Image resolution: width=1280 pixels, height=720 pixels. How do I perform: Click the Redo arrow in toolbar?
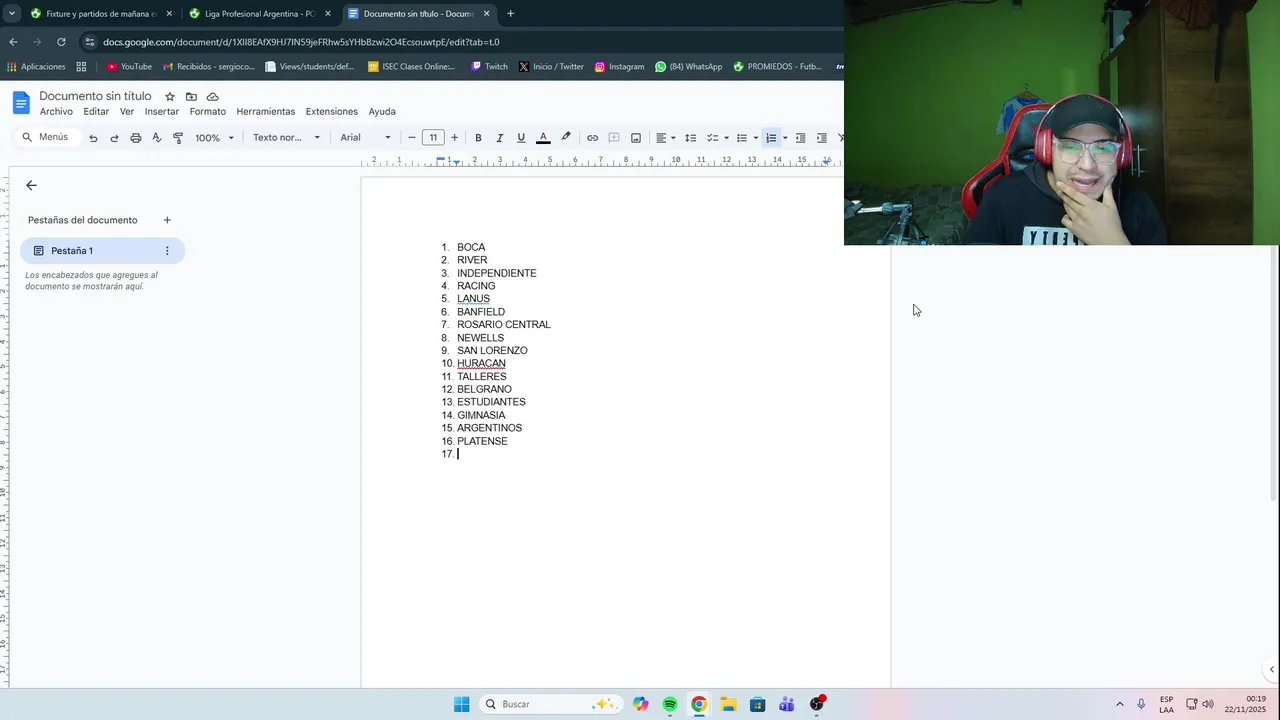pyautogui.click(x=114, y=138)
